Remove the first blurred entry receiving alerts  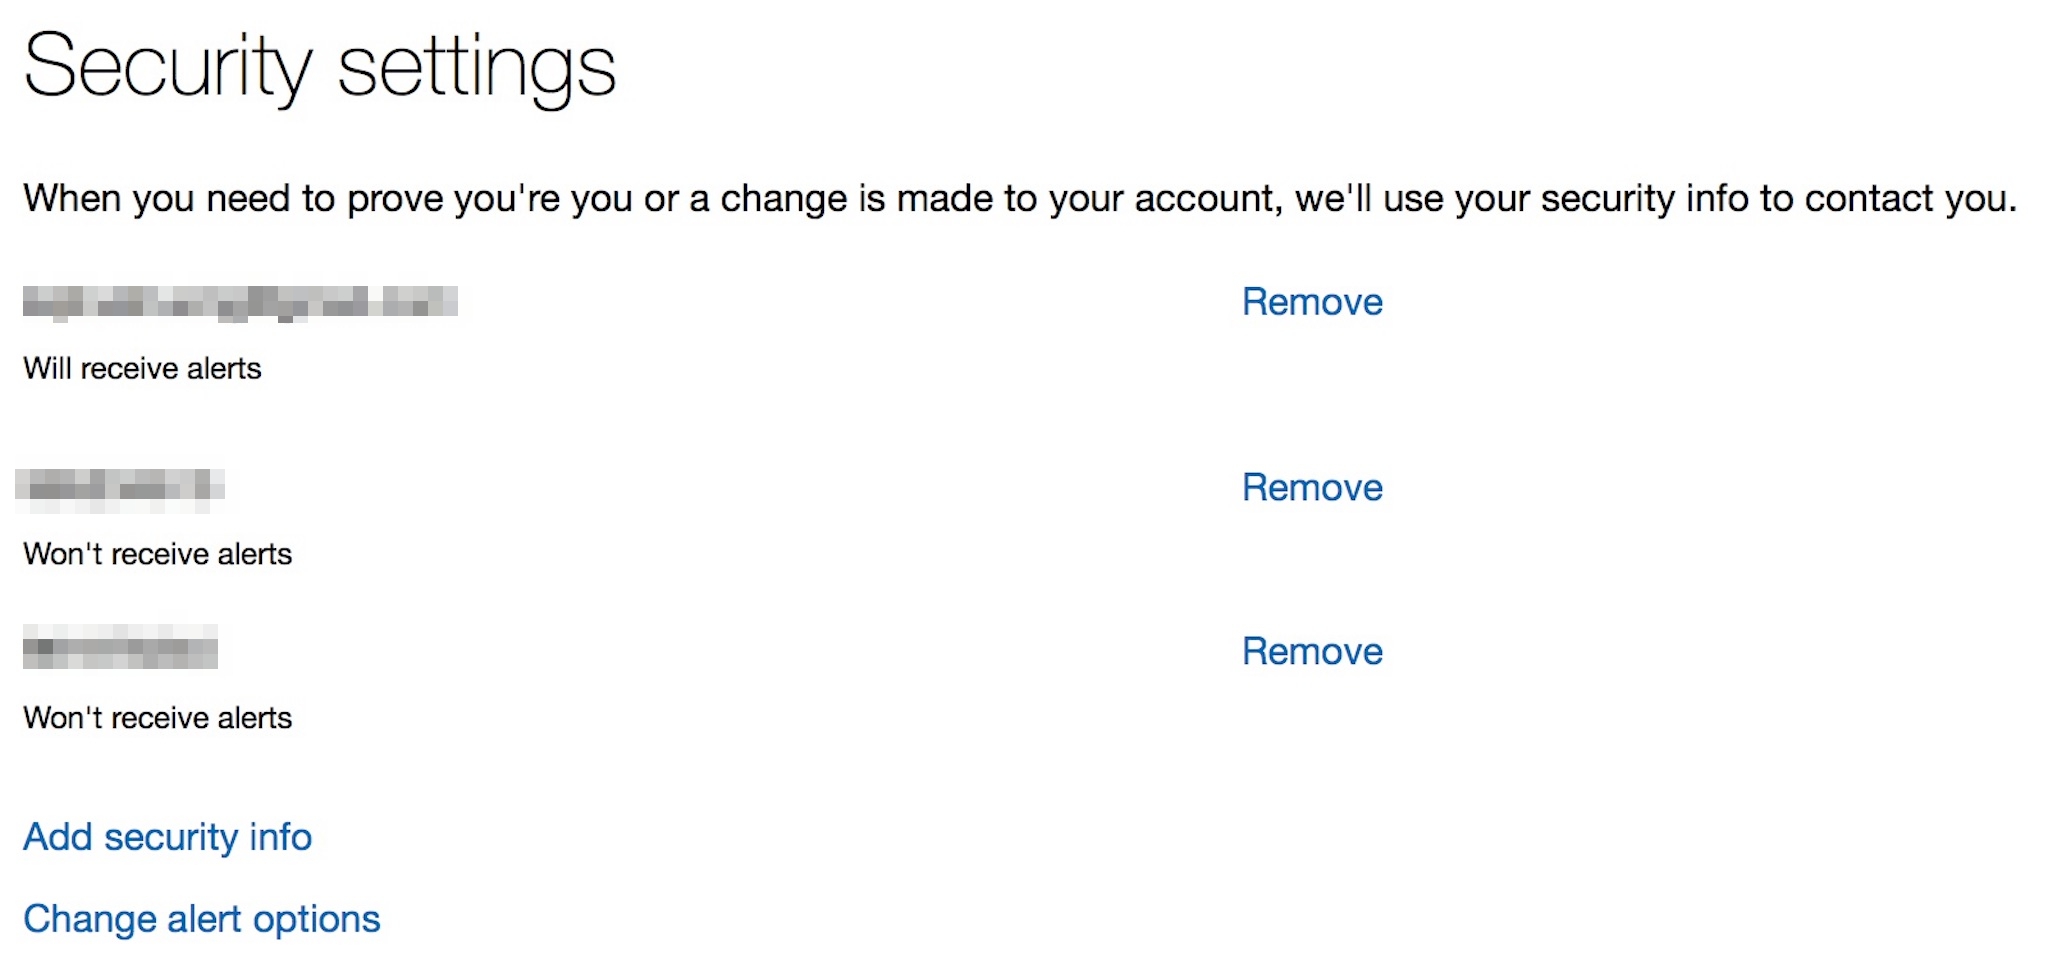coord(1312,302)
